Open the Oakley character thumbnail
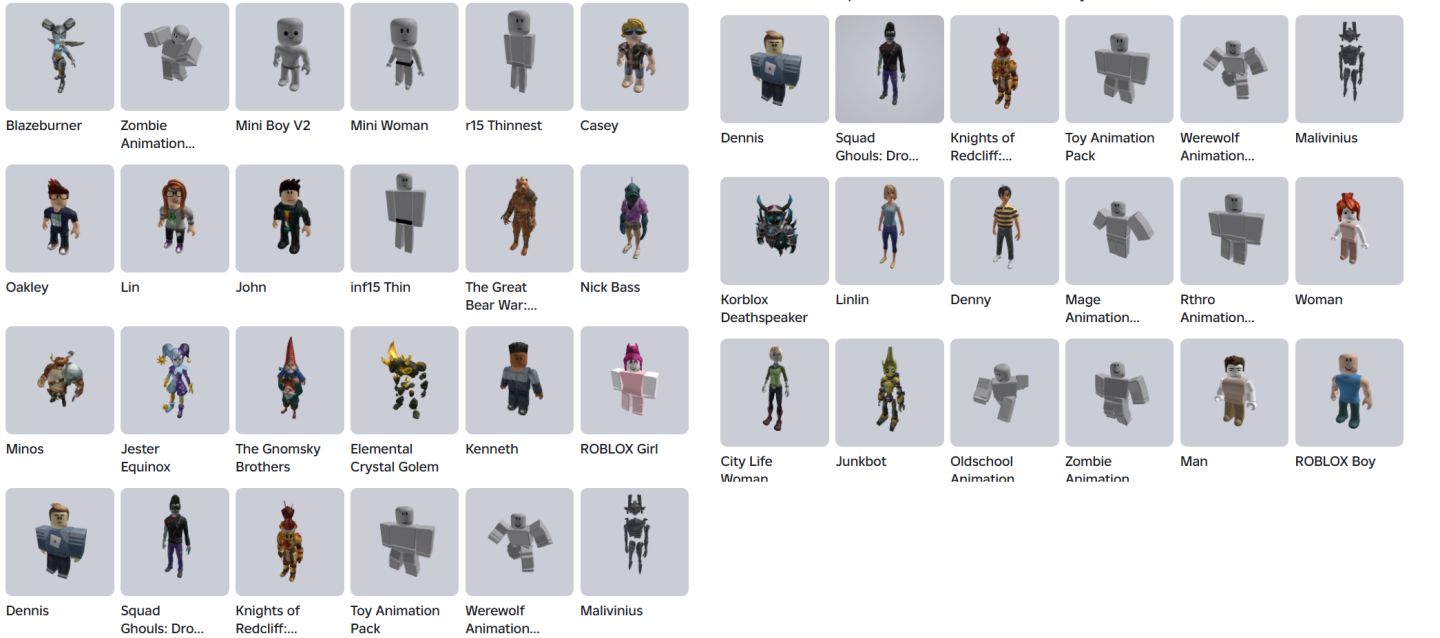The image size is (1440, 638). coord(60,218)
